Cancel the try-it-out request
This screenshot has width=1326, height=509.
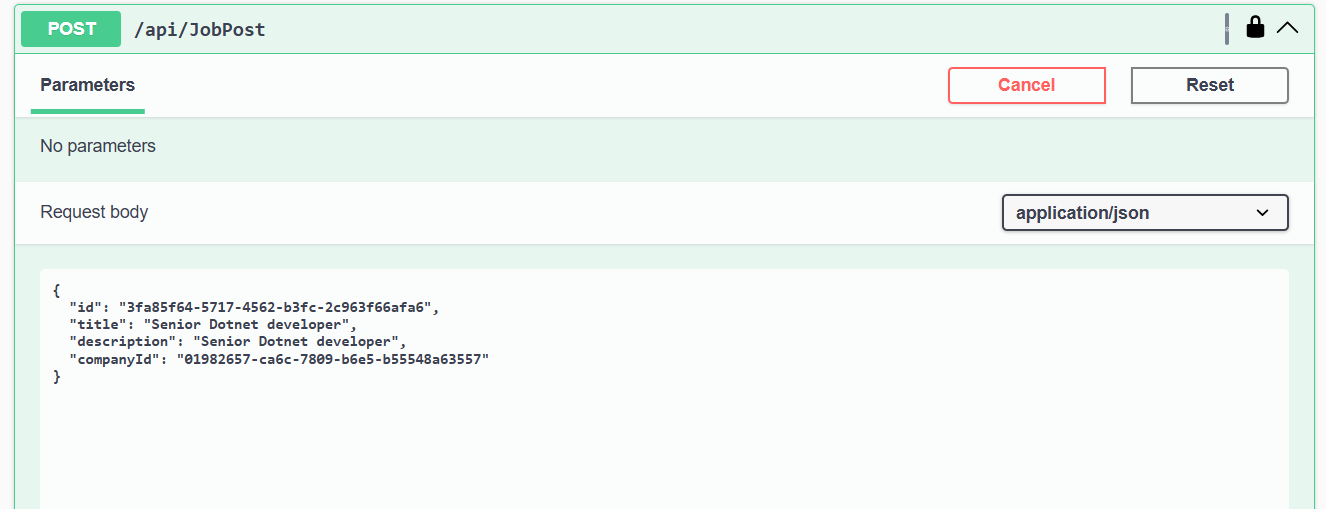(x=1027, y=85)
